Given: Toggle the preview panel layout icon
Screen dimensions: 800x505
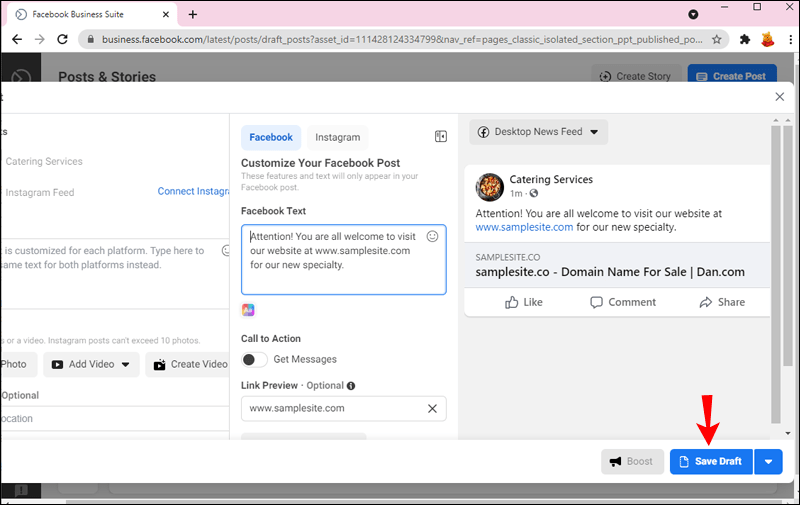Looking at the screenshot, I should click(x=440, y=136).
